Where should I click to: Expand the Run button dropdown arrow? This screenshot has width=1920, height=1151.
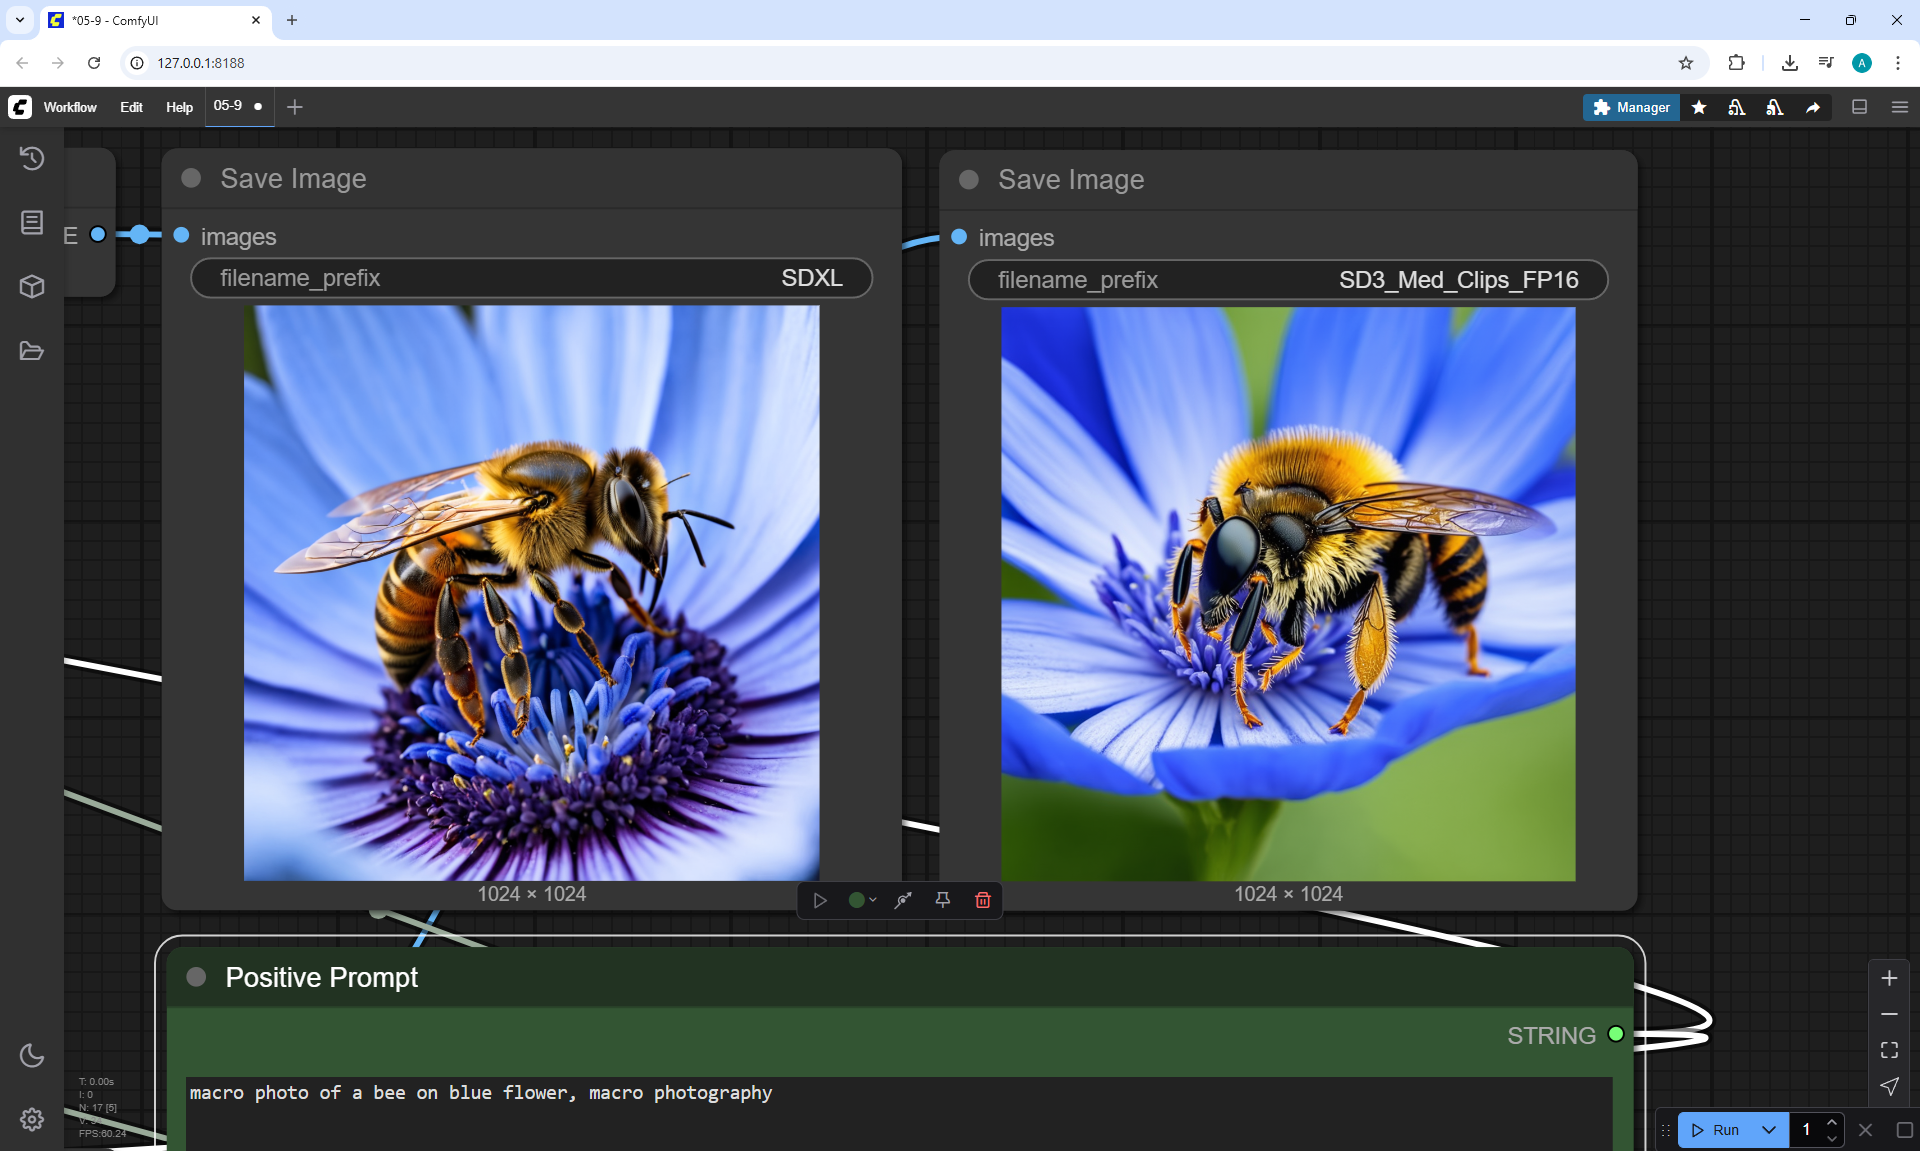point(1768,1130)
